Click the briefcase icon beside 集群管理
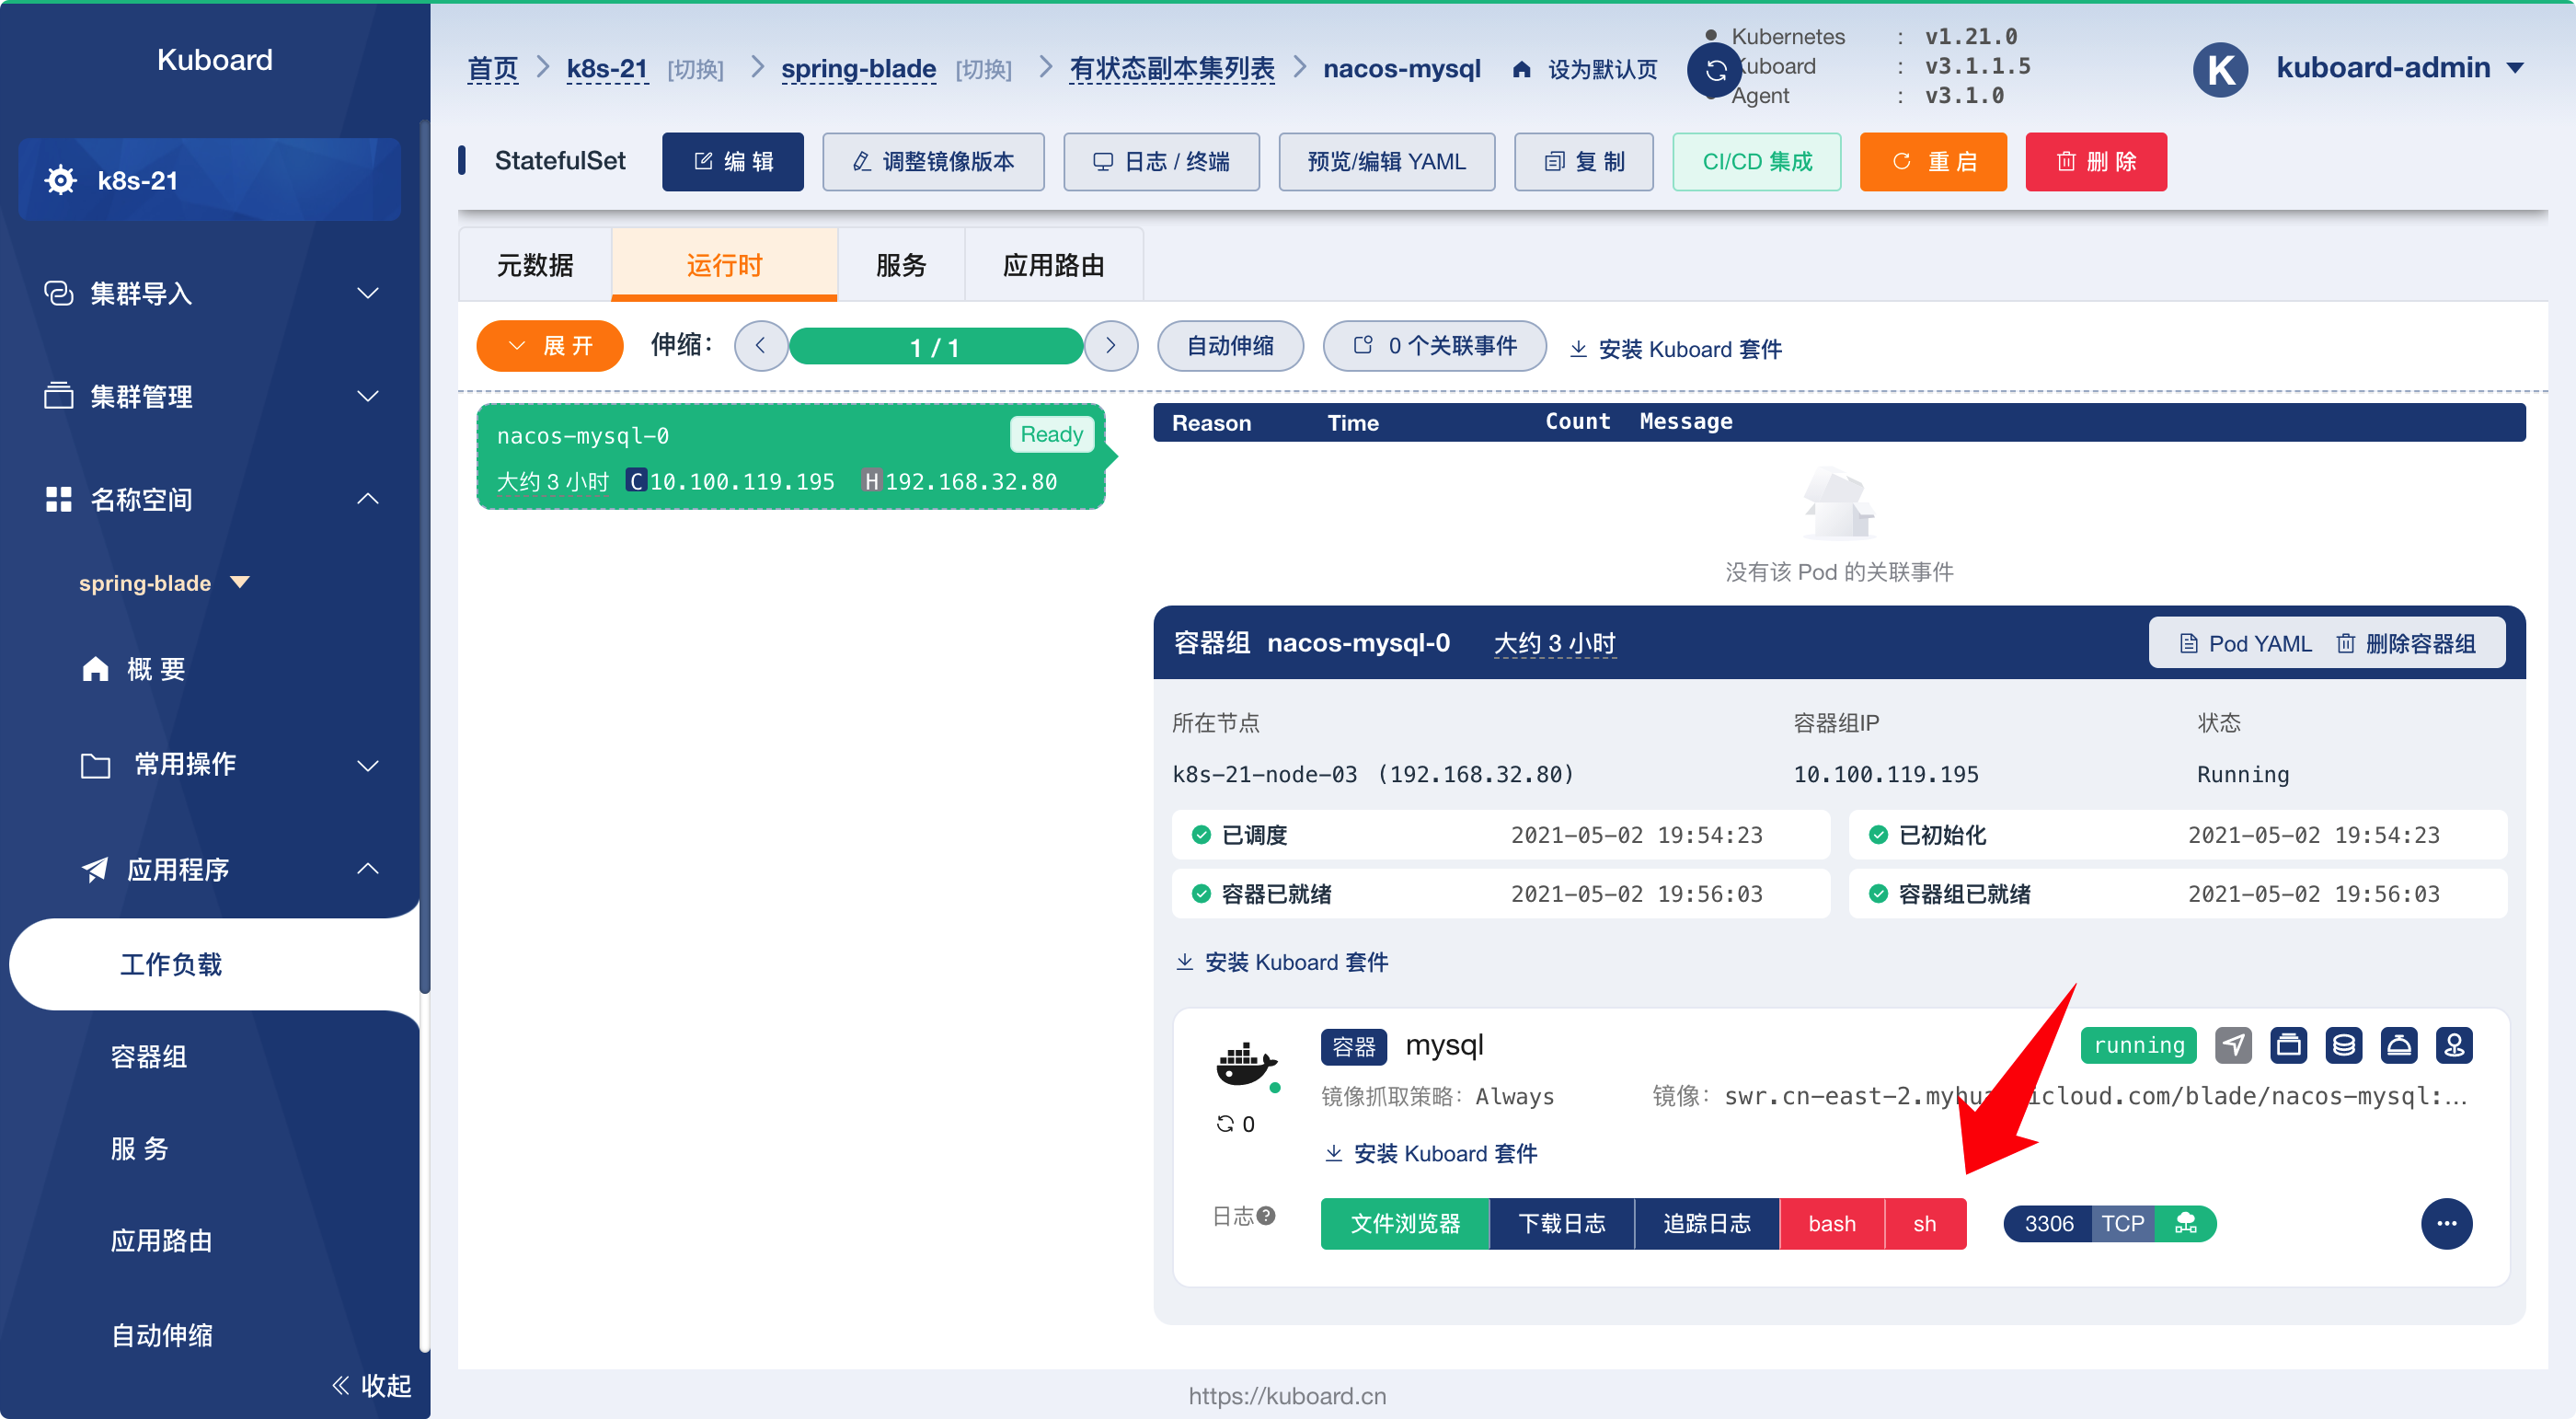Image resolution: width=2576 pixels, height=1419 pixels. (x=59, y=396)
